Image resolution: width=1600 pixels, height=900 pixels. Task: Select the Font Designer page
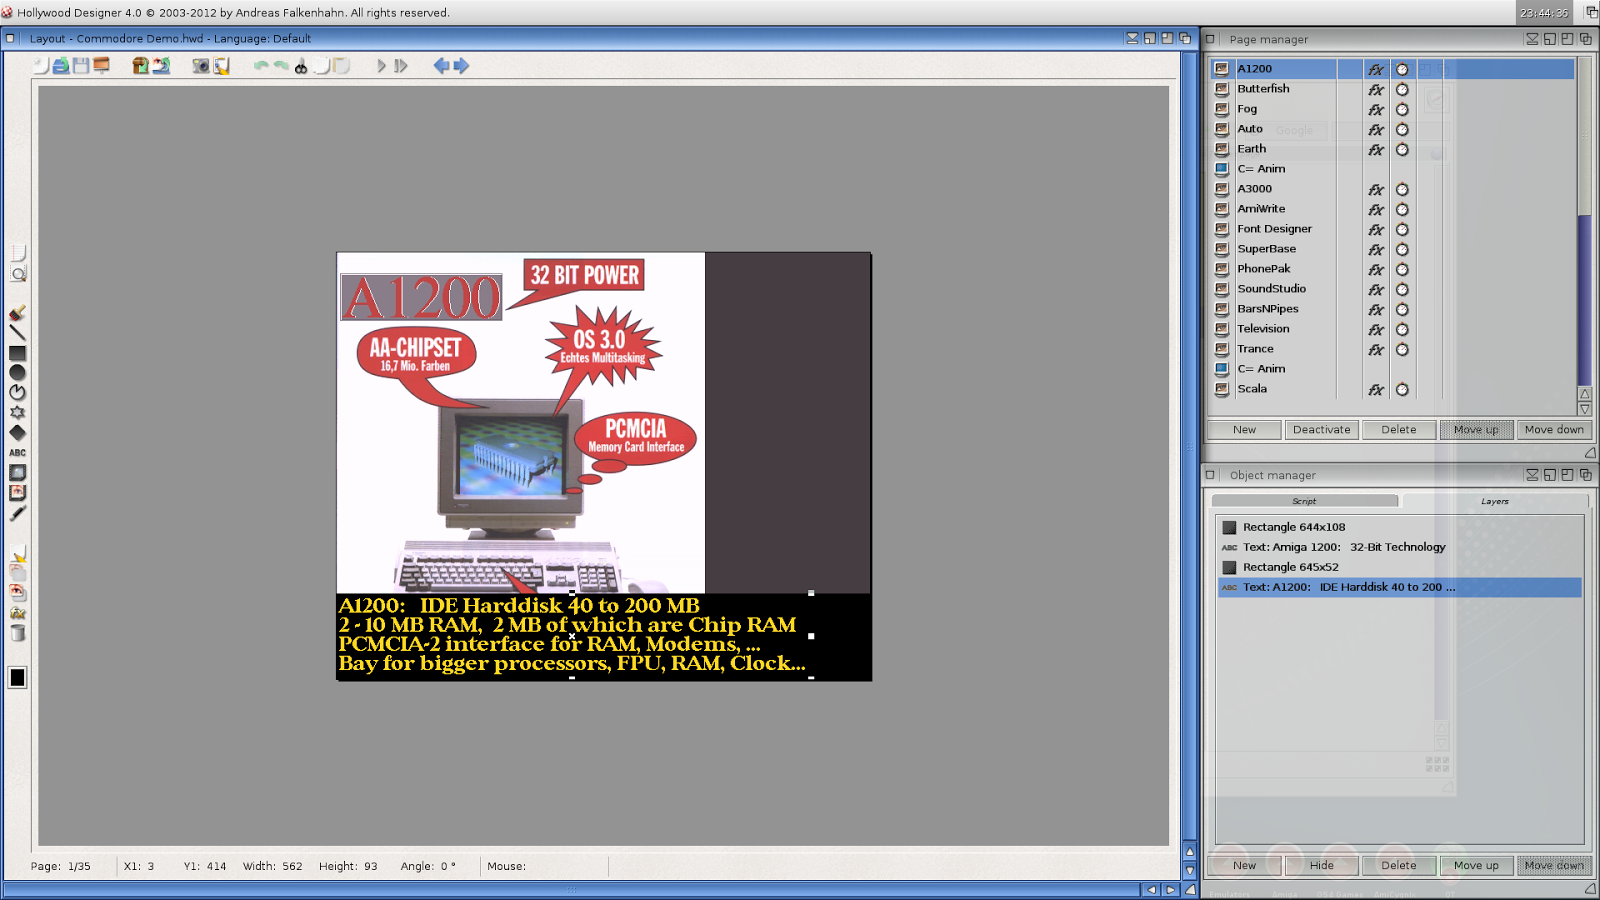(x=1392, y=229)
